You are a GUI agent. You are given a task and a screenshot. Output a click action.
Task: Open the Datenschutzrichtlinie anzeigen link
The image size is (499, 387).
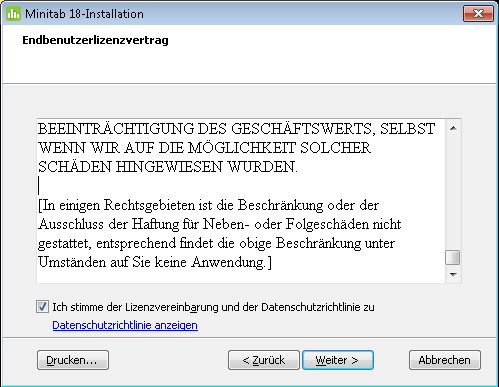tap(125, 325)
